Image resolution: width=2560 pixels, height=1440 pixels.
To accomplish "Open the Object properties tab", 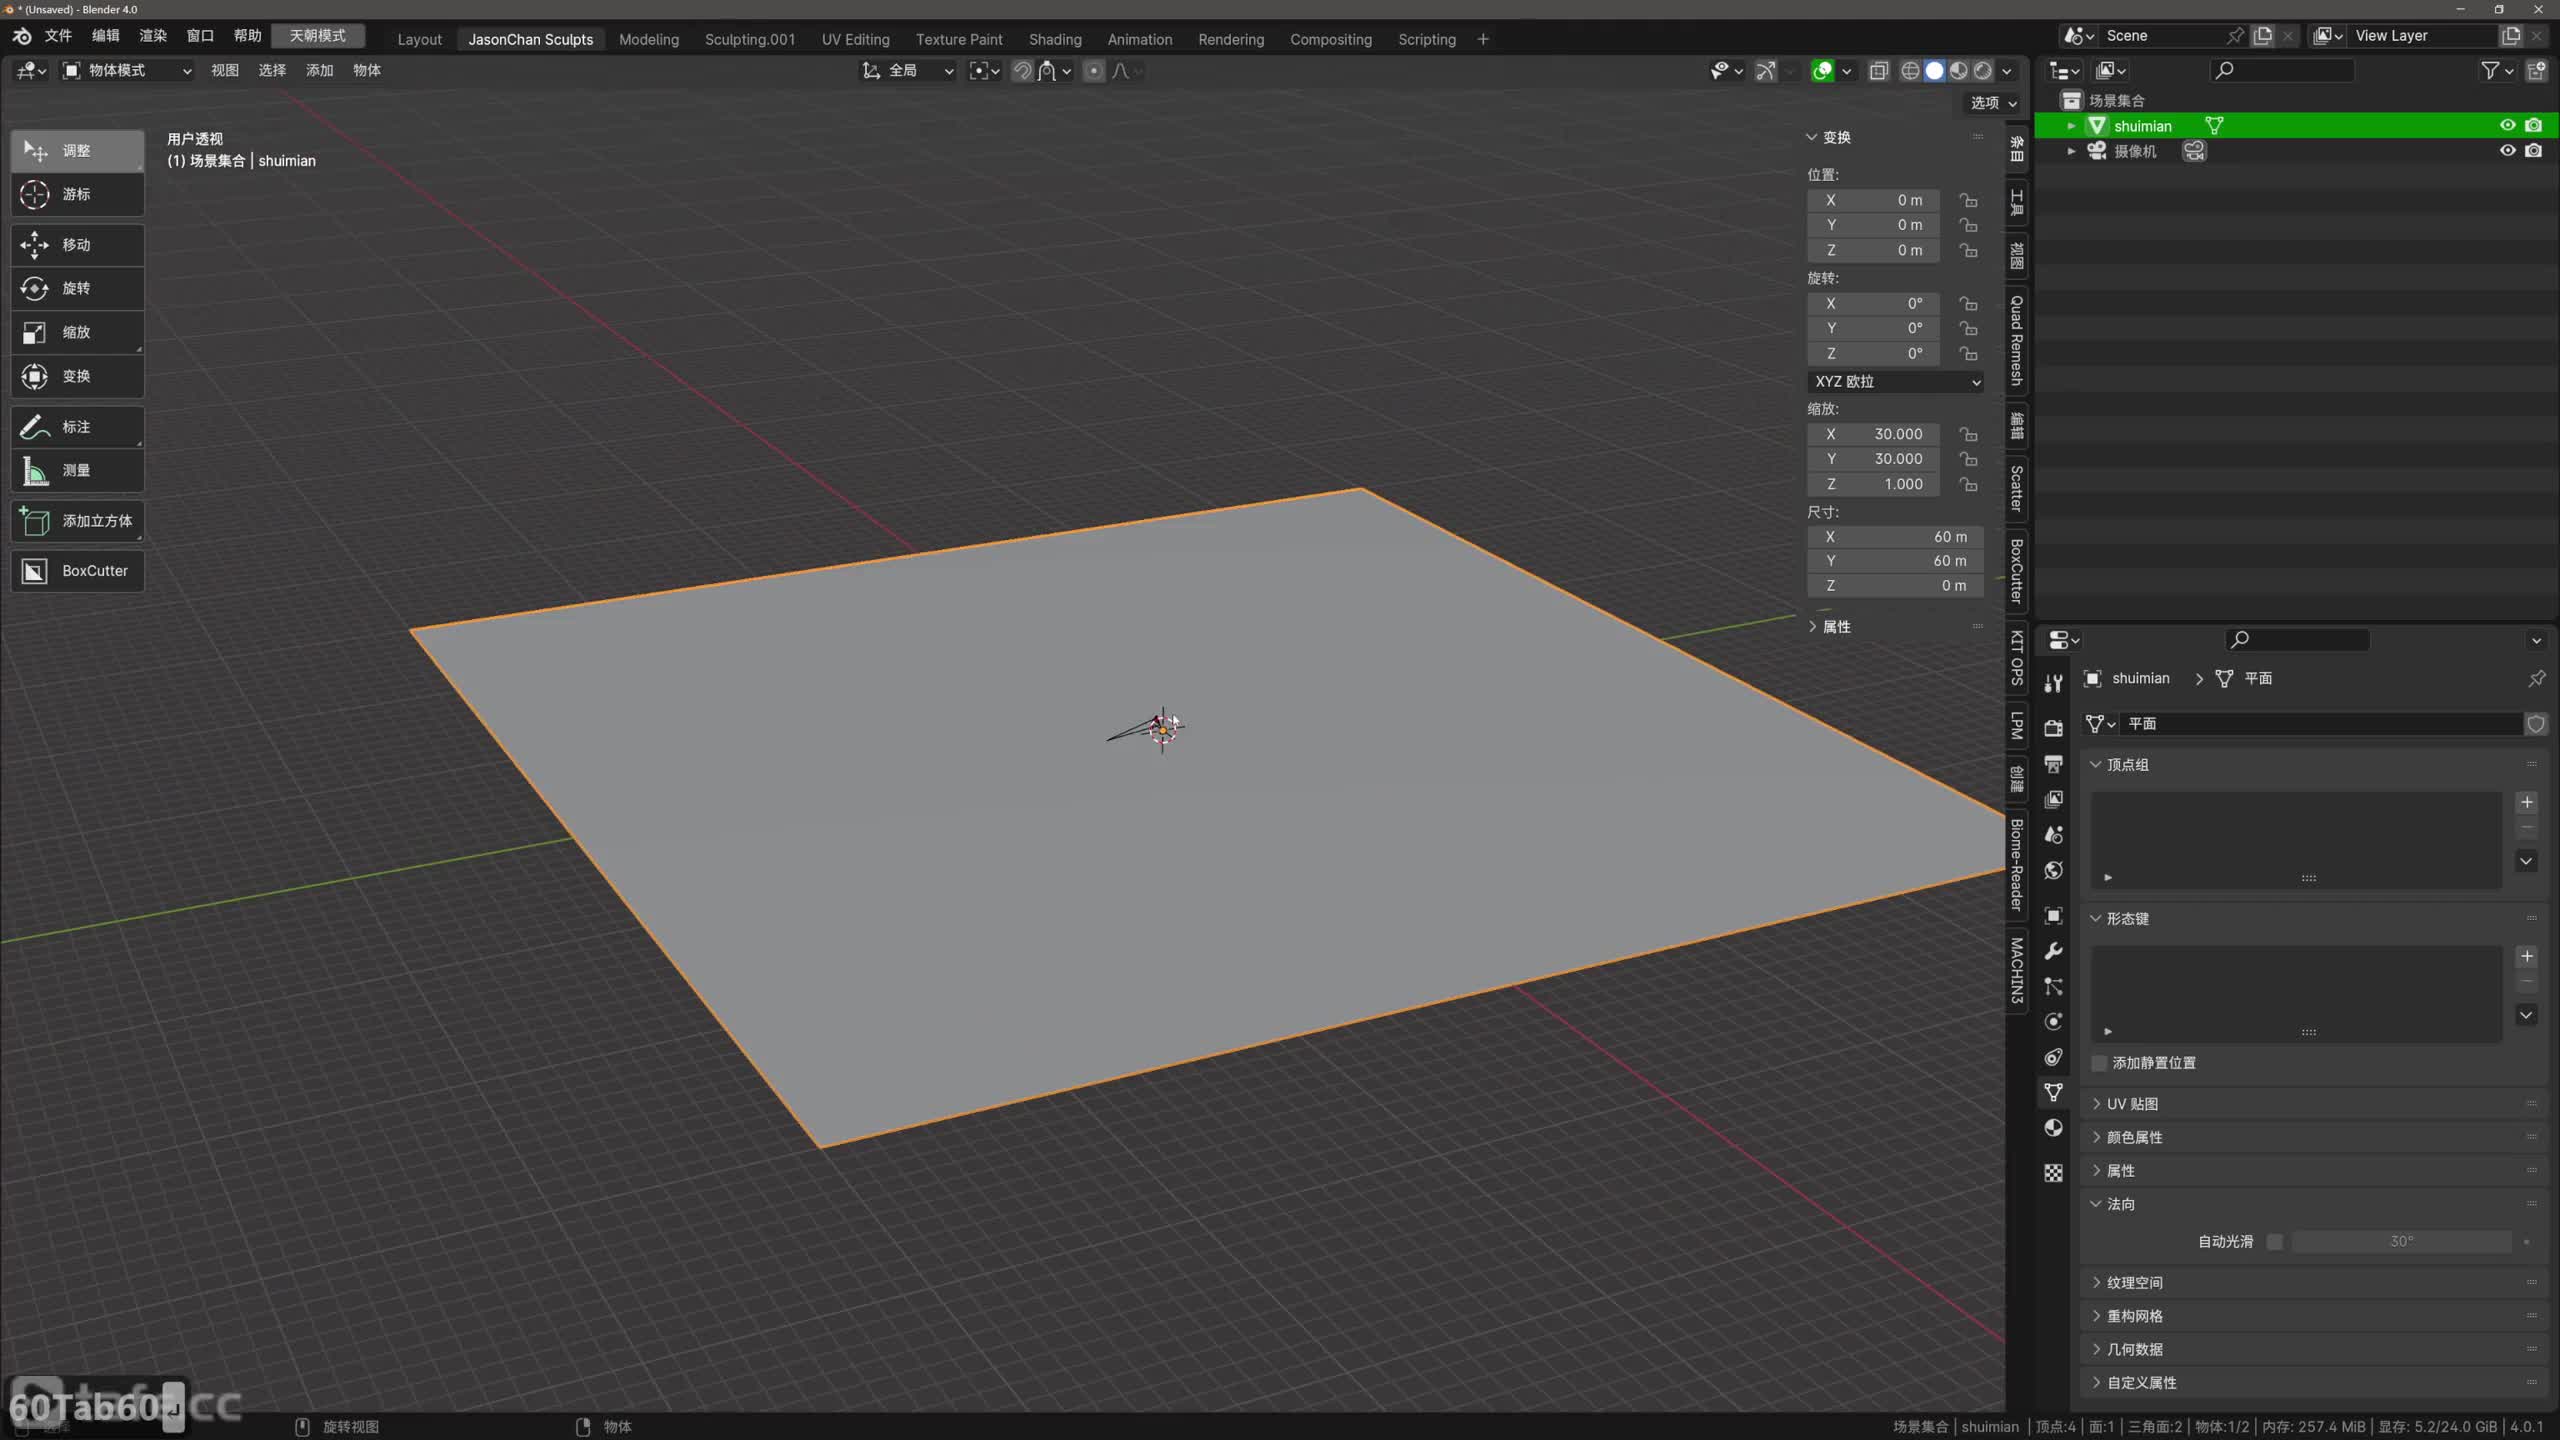I will tap(2053, 915).
